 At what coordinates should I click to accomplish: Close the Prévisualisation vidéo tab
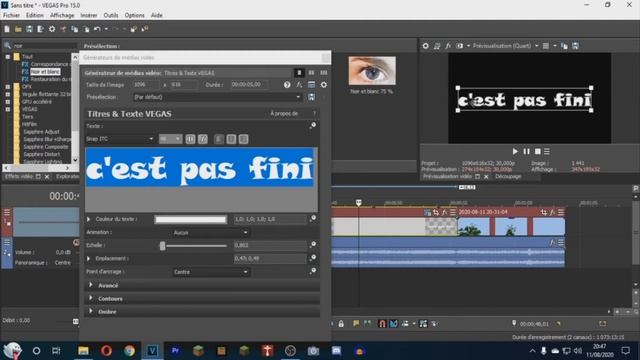coord(486,177)
